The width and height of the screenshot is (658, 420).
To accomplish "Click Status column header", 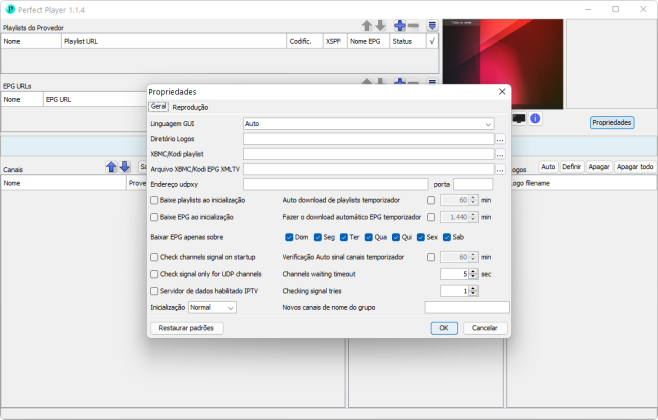I will (407, 41).
